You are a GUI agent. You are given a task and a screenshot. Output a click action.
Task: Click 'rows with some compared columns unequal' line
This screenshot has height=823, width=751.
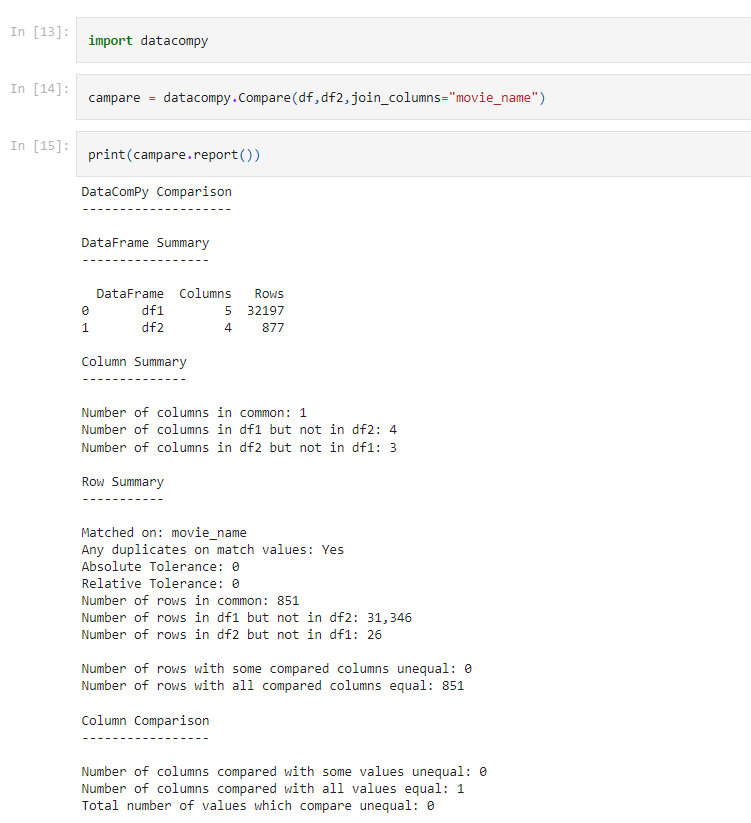[x=277, y=669]
